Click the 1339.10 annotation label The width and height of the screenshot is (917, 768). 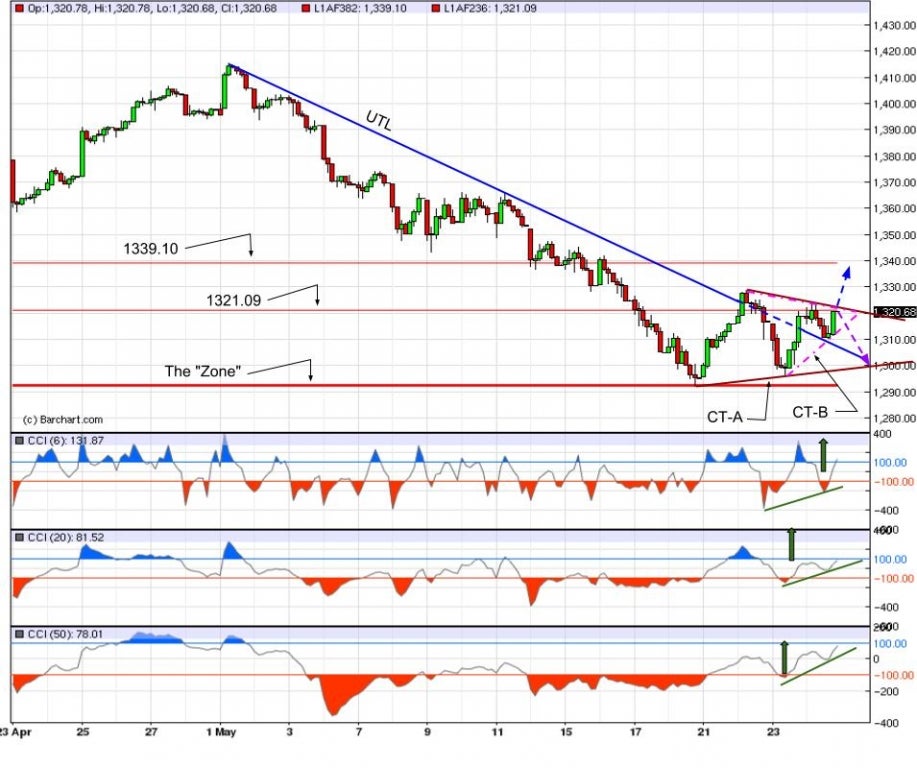click(150, 249)
